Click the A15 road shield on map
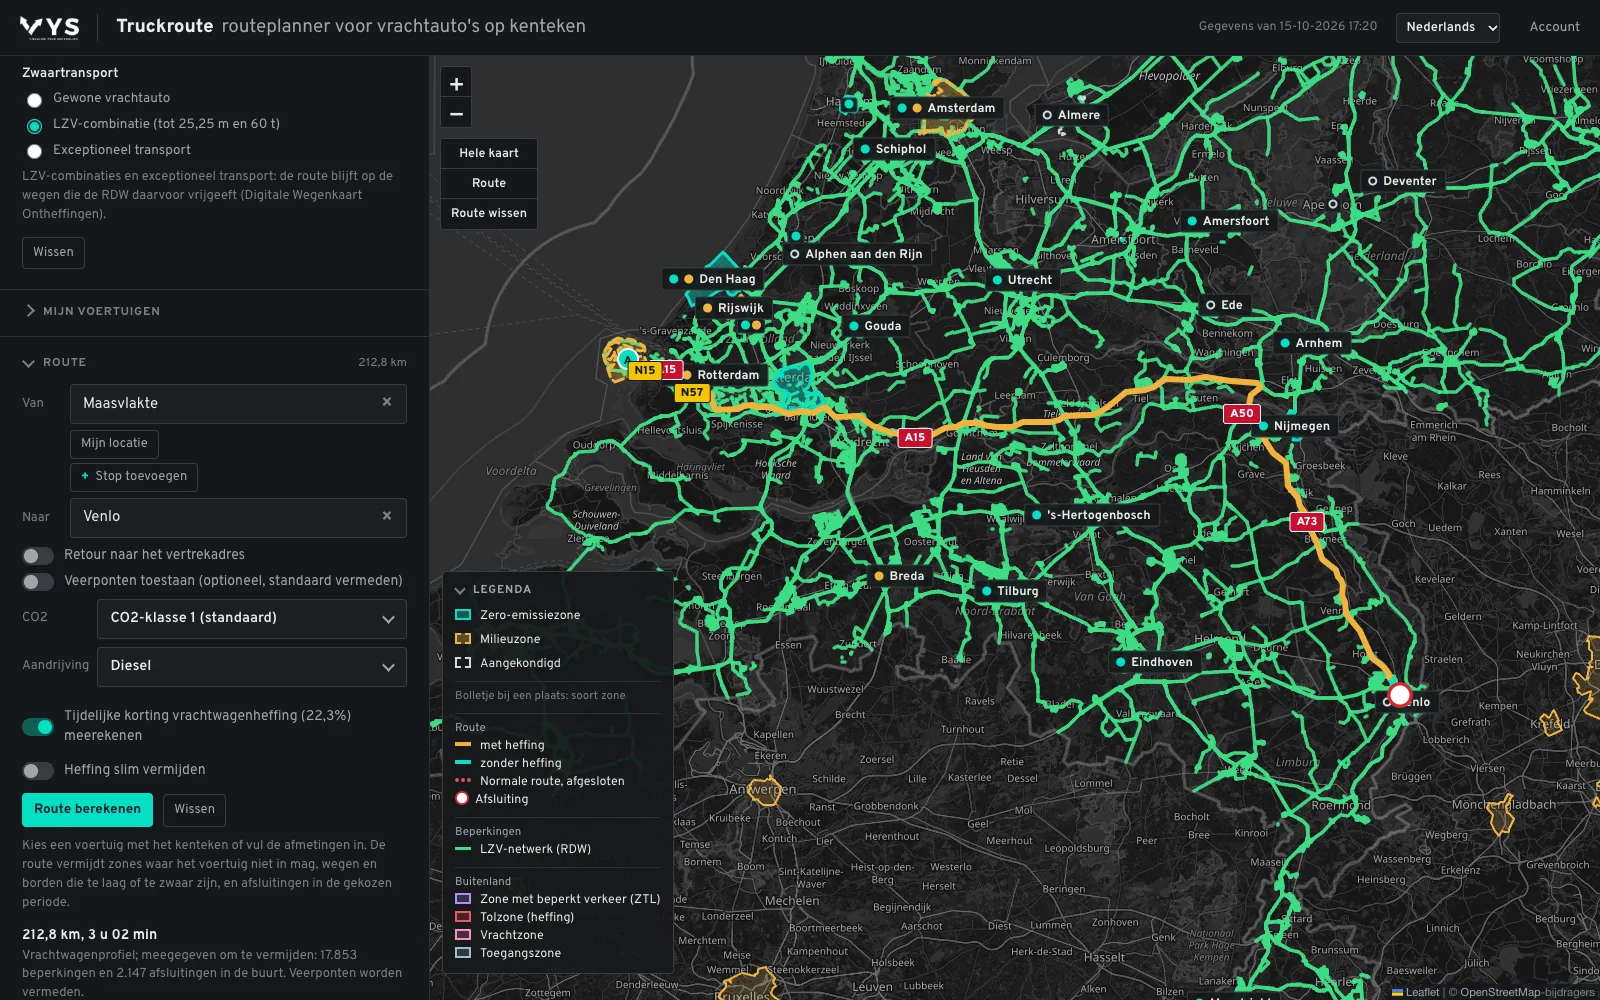 [915, 437]
